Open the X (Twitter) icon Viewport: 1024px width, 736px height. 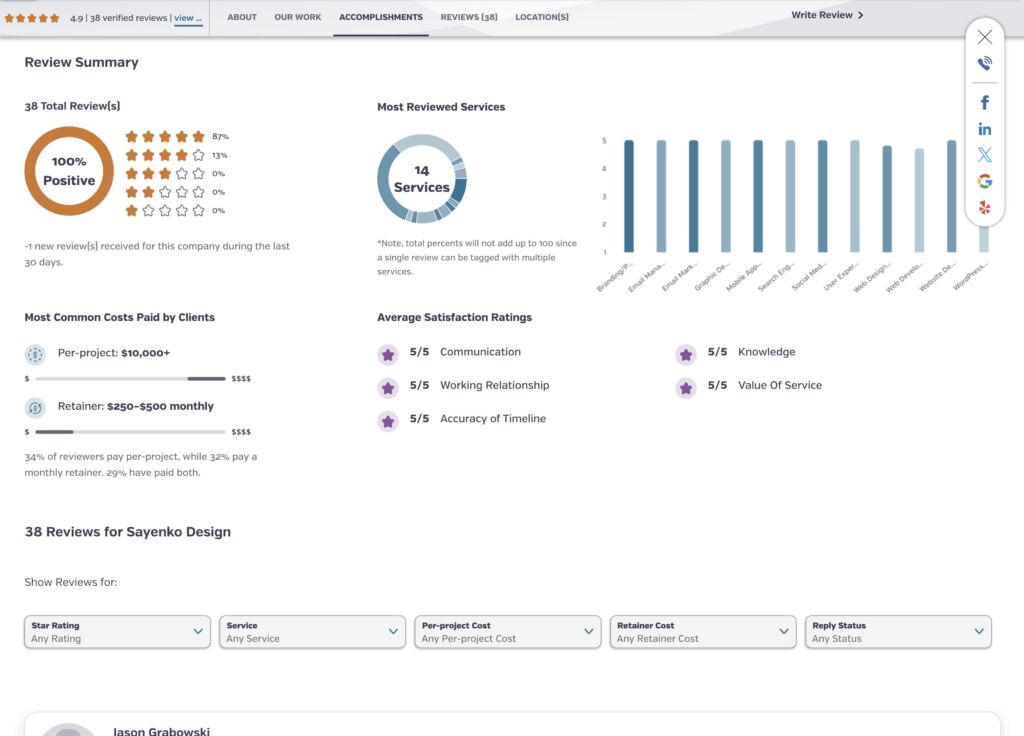tap(984, 155)
